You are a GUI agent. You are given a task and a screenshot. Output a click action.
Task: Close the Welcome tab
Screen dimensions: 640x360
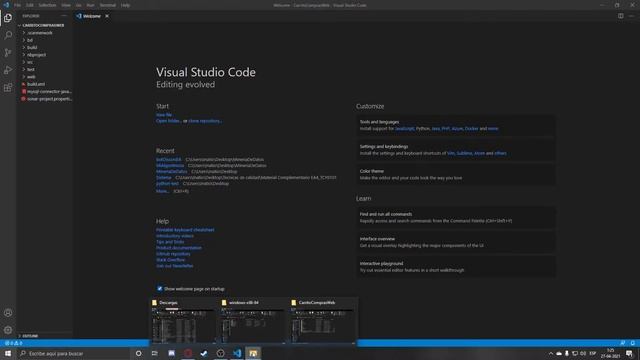[x=107, y=16]
